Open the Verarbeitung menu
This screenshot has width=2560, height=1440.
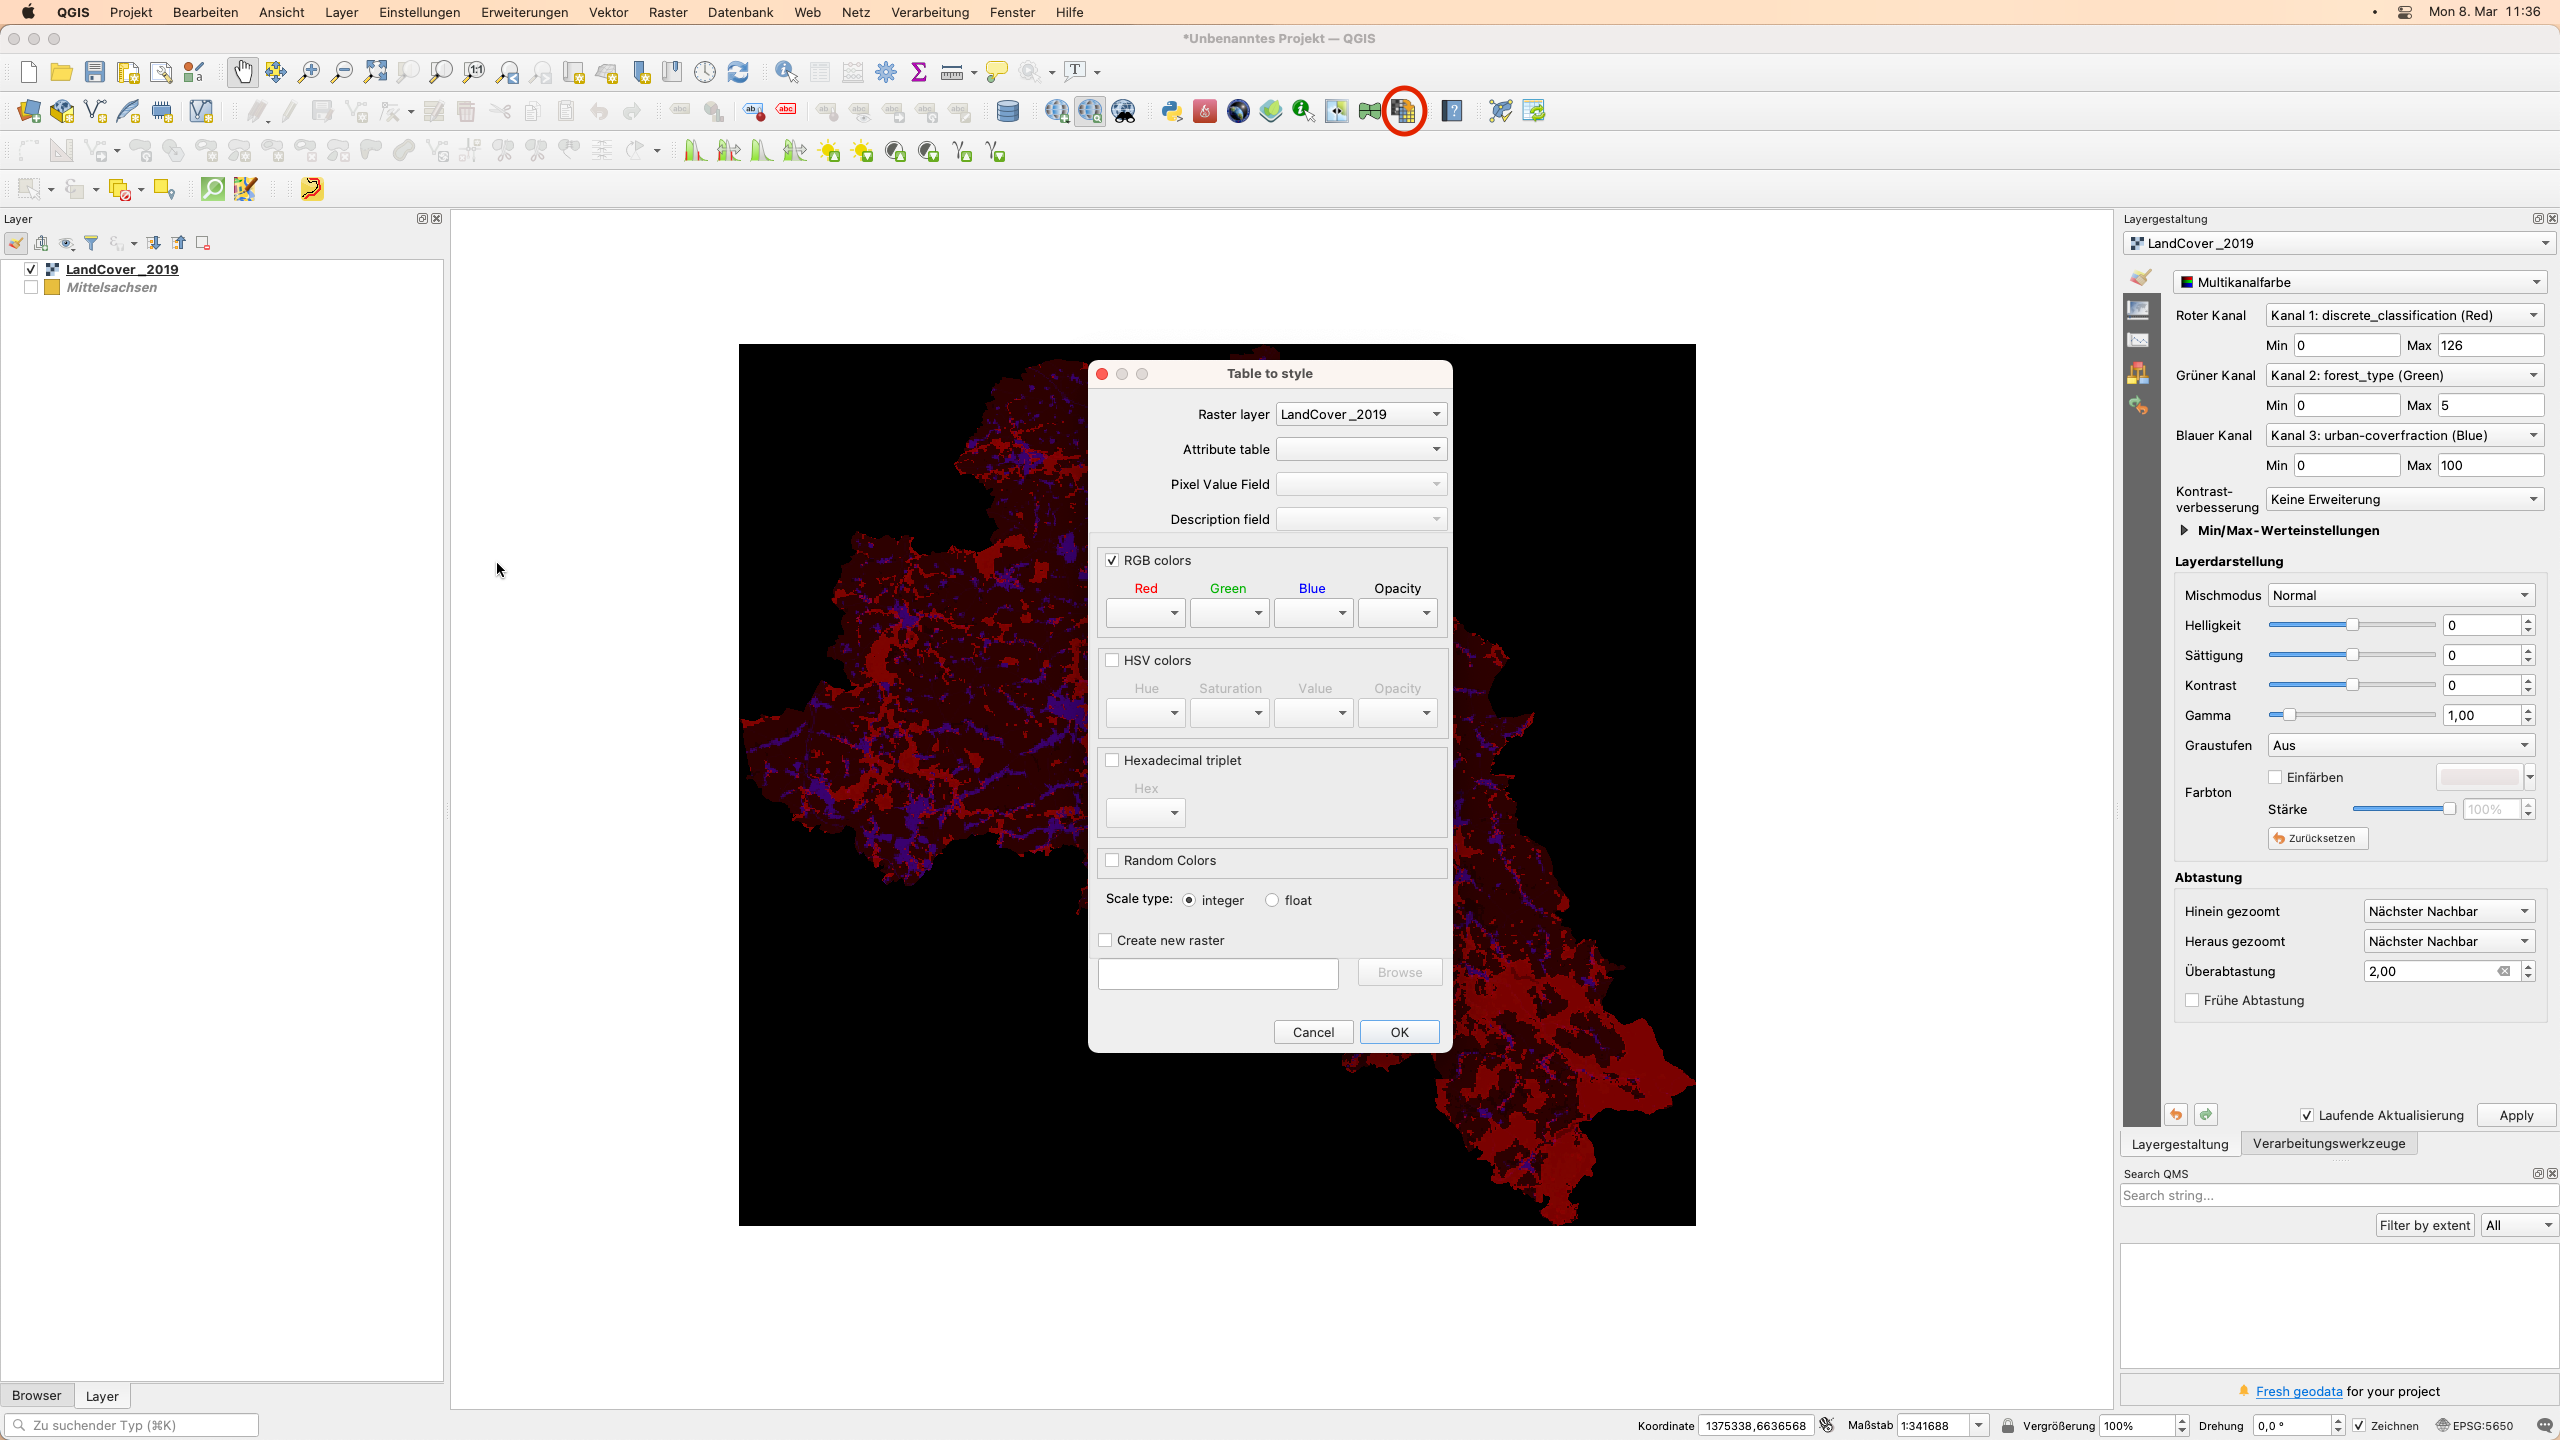(x=930, y=12)
